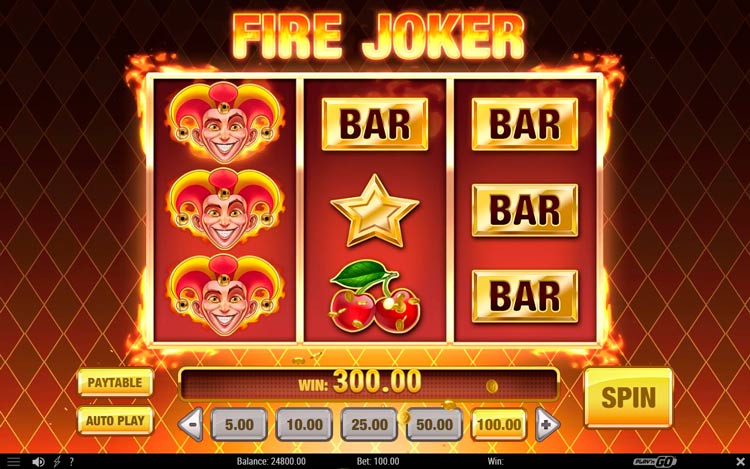750x469 pixels.
Task: Select the 10.00 bet value
Action: (x=304, y=425)
